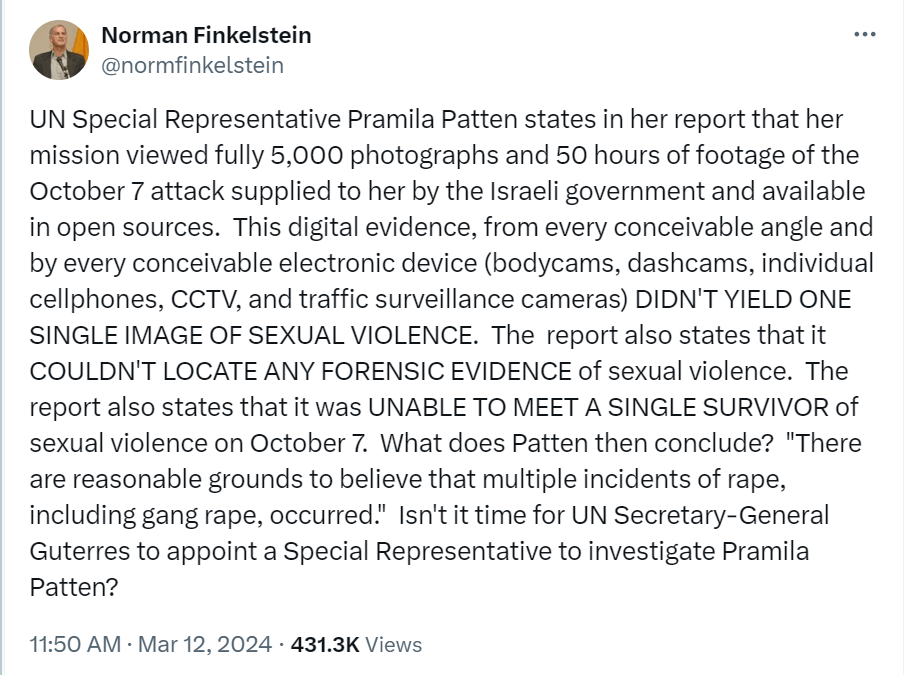This screenshot has width=907, height=675.
Task: Click Norman Finkelstein's profile avatar photo
Action: coord(59,50)
